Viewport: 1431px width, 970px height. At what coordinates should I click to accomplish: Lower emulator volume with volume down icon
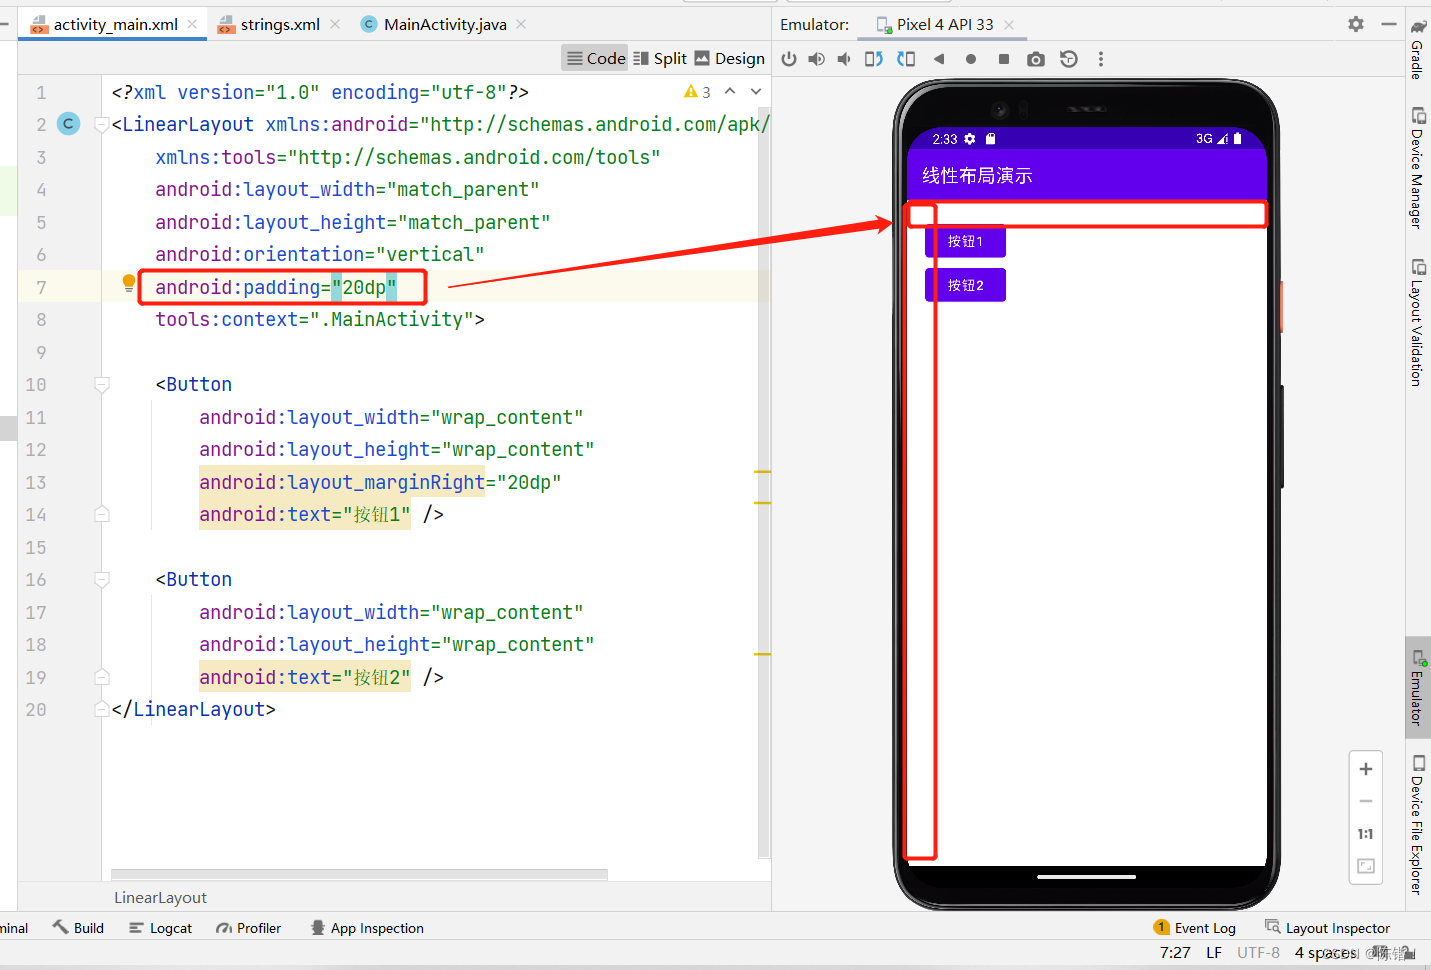click(x=844, y=59)
